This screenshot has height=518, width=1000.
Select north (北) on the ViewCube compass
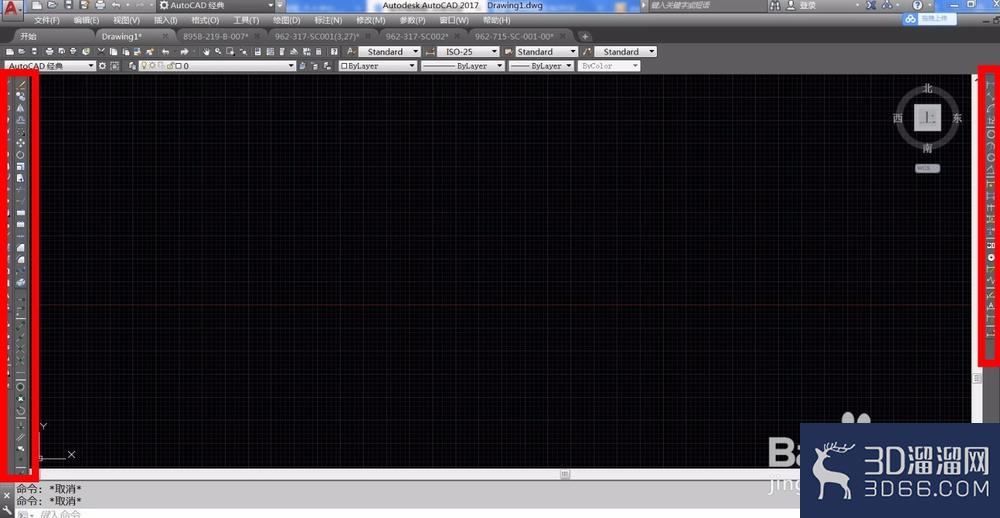(x=927, y=89)
